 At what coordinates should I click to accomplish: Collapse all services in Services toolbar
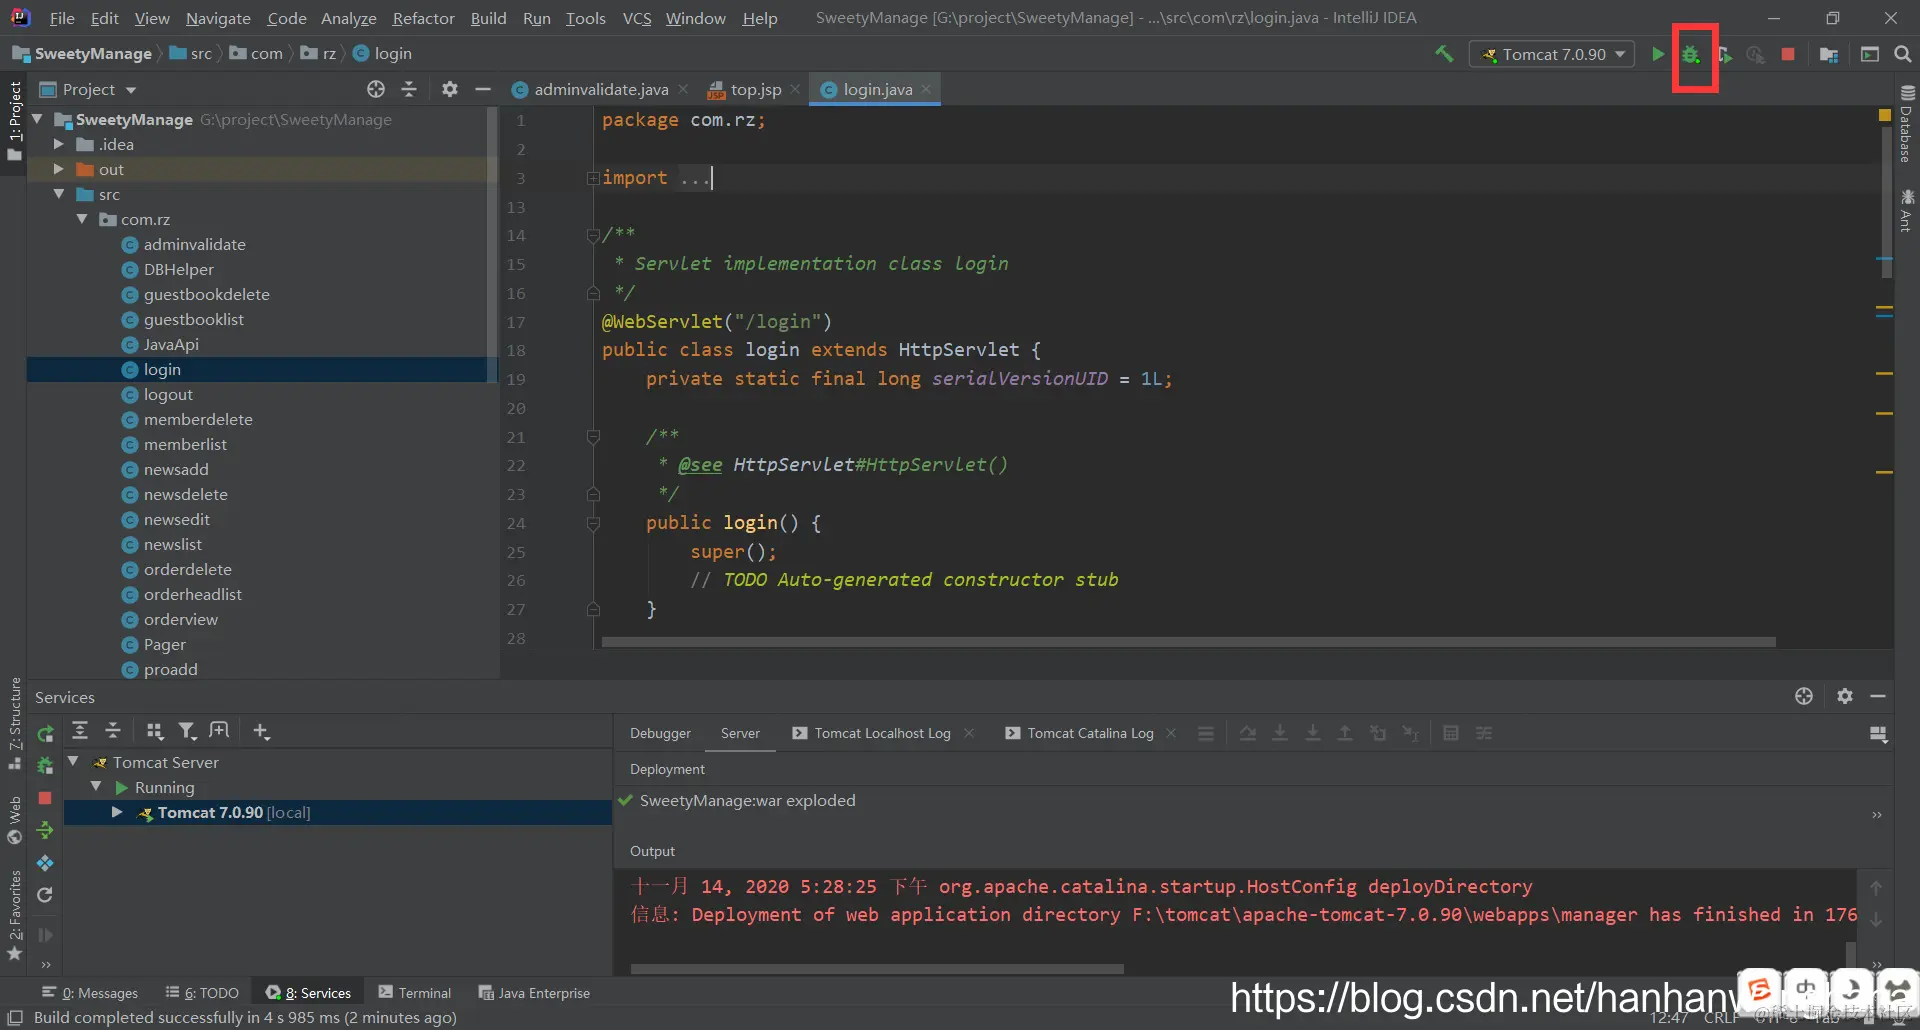(113, 731)
